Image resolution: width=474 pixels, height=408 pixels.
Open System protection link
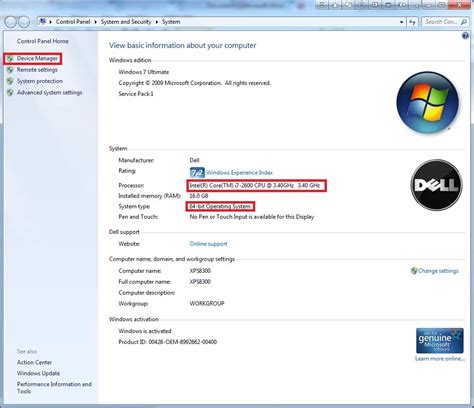tap(40, 81)
